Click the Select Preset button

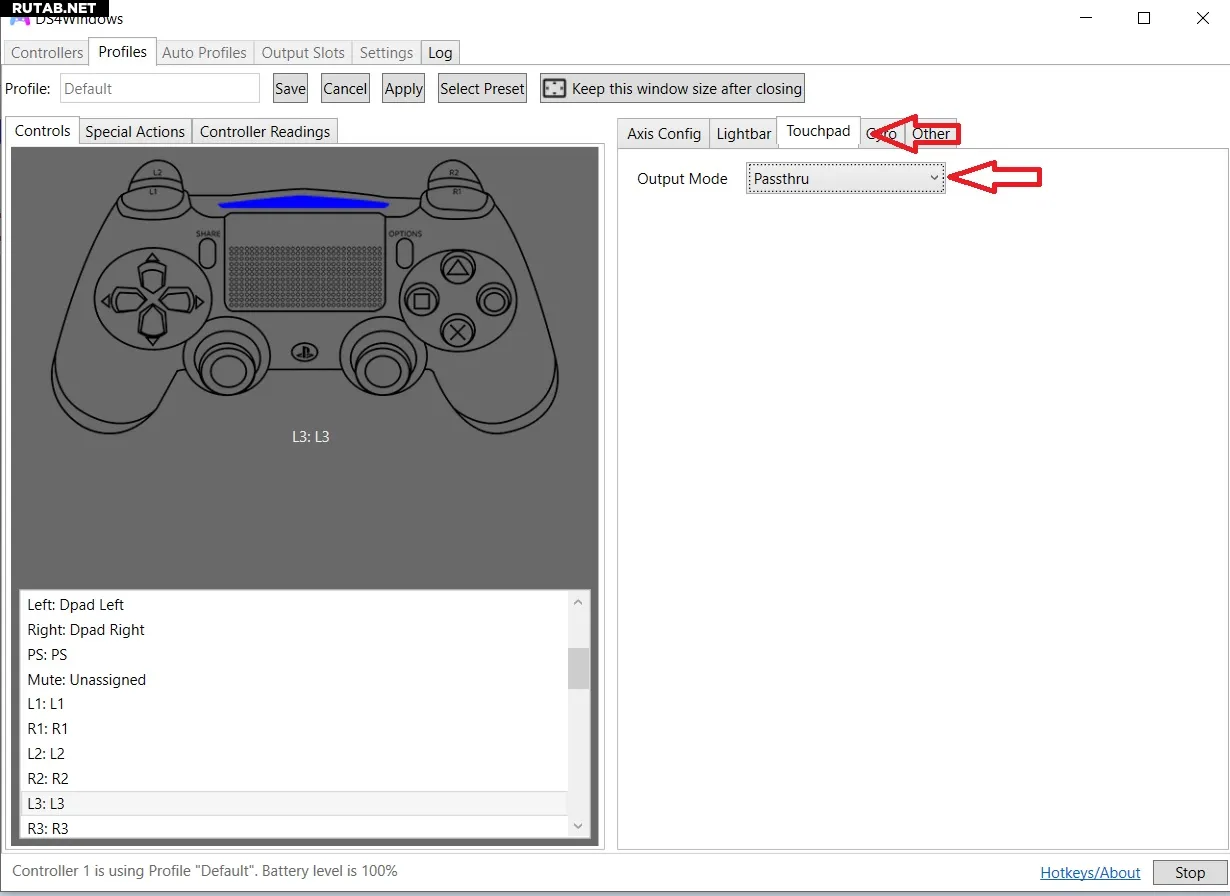482,89
